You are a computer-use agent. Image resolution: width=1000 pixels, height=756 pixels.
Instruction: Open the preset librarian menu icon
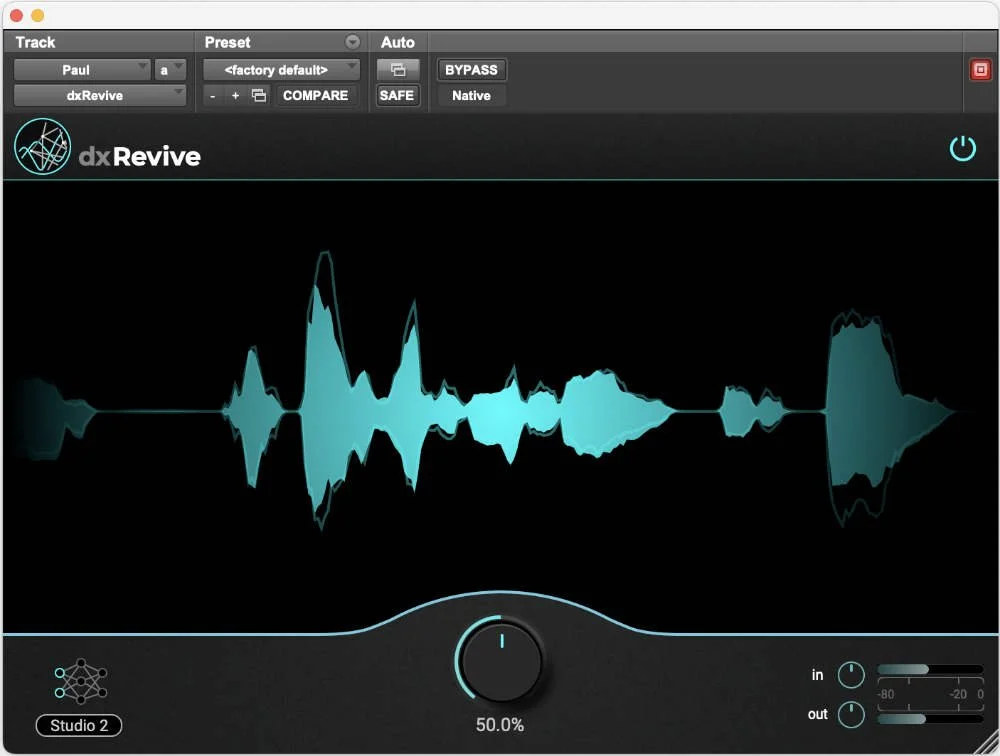pyautogui.click(x=351, y=42)
